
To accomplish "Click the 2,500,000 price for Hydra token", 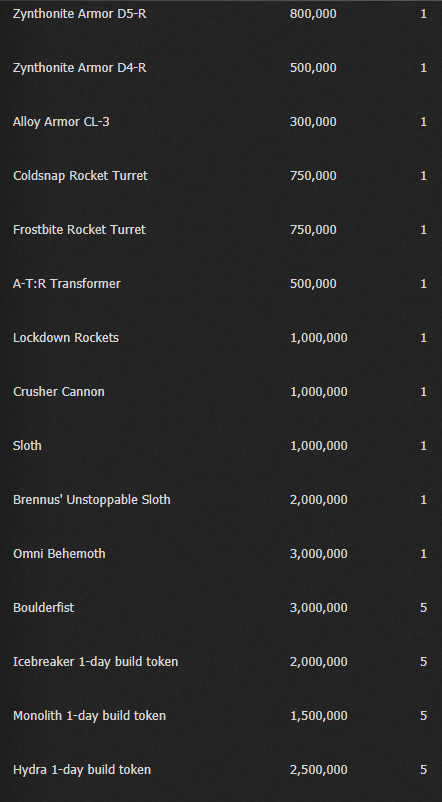I will coord(319,769).
